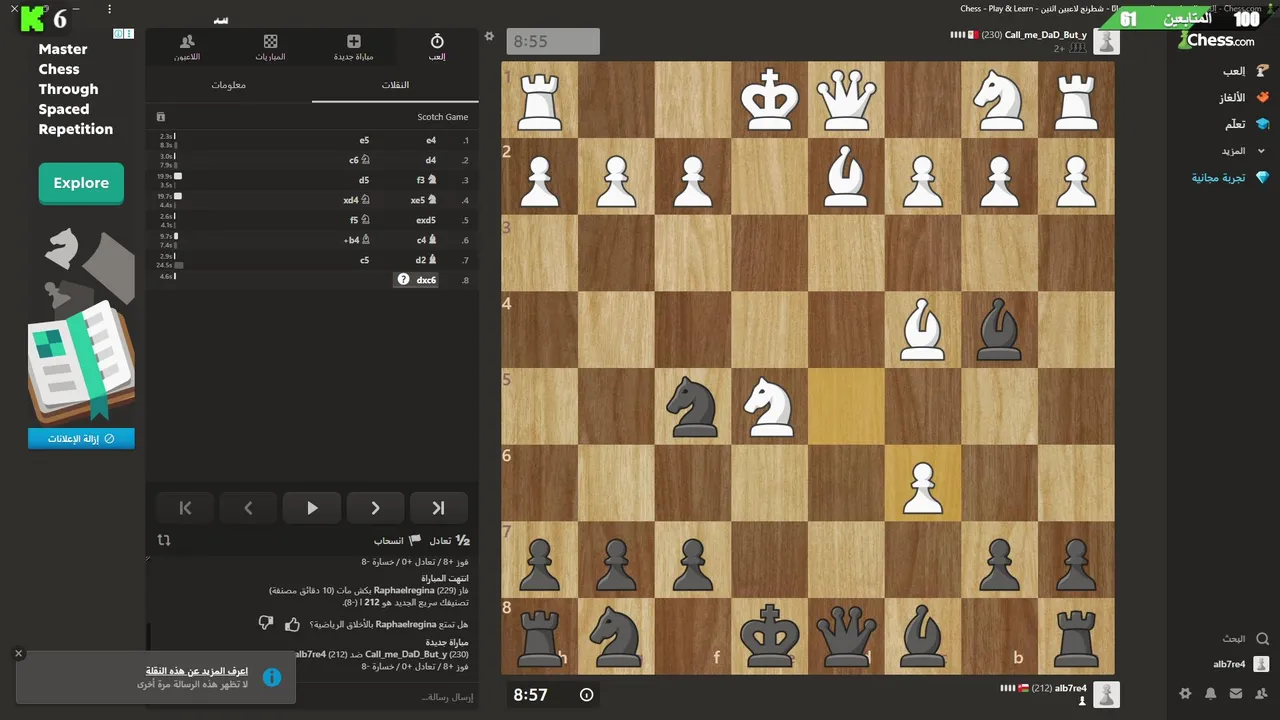Image resolution: width=1280 pixels, height=720 pixels.
Task: Click the top clock showing 8:55
Action: coord(553,41)
